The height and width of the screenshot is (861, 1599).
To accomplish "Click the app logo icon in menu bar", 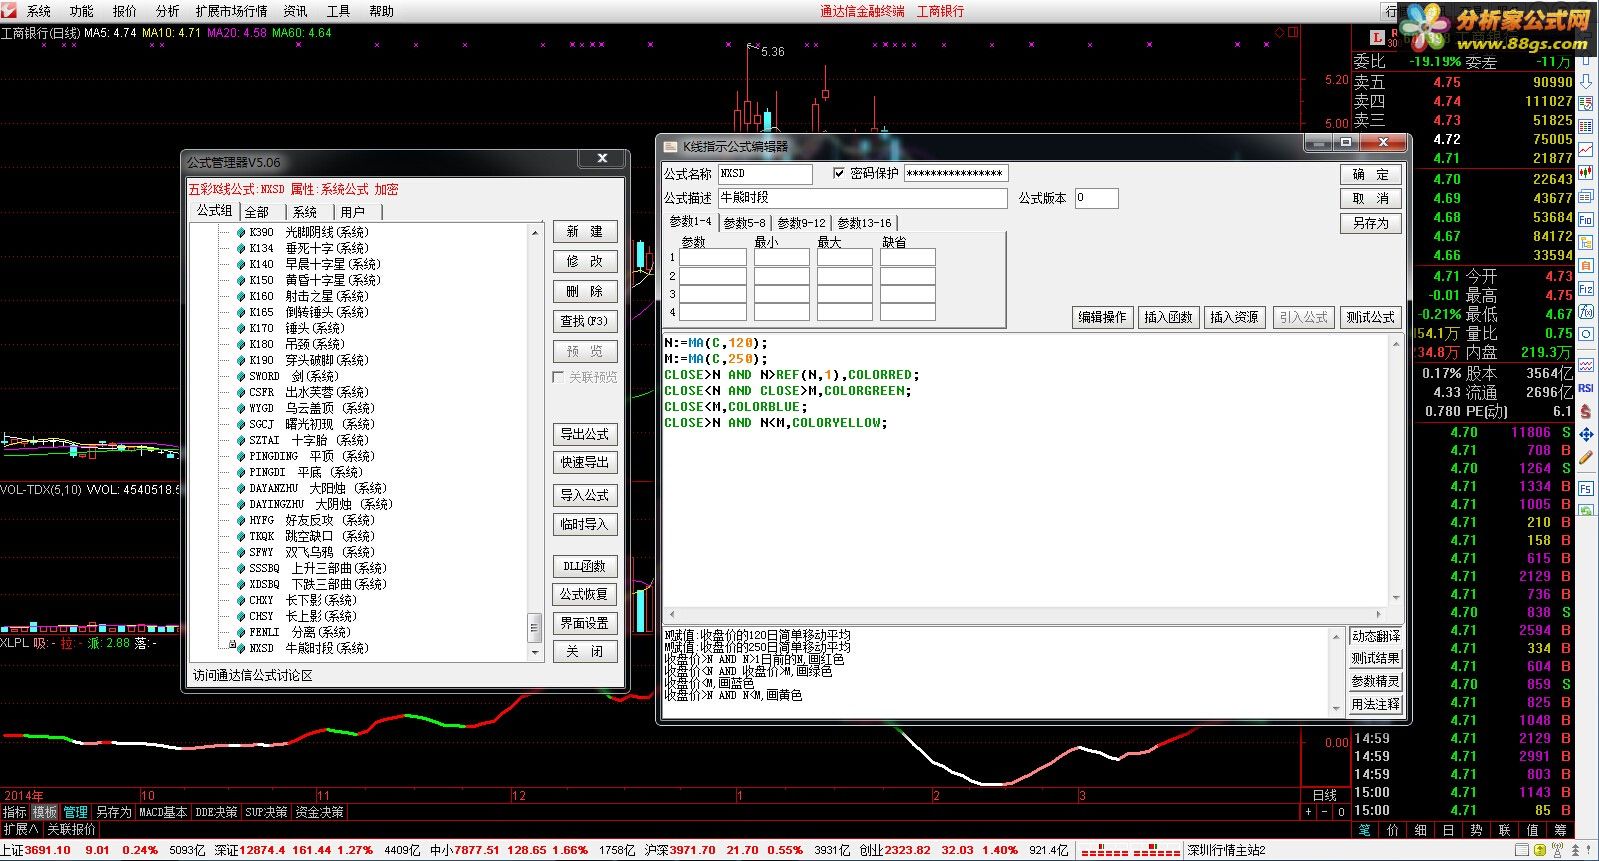I will point(9,11).
